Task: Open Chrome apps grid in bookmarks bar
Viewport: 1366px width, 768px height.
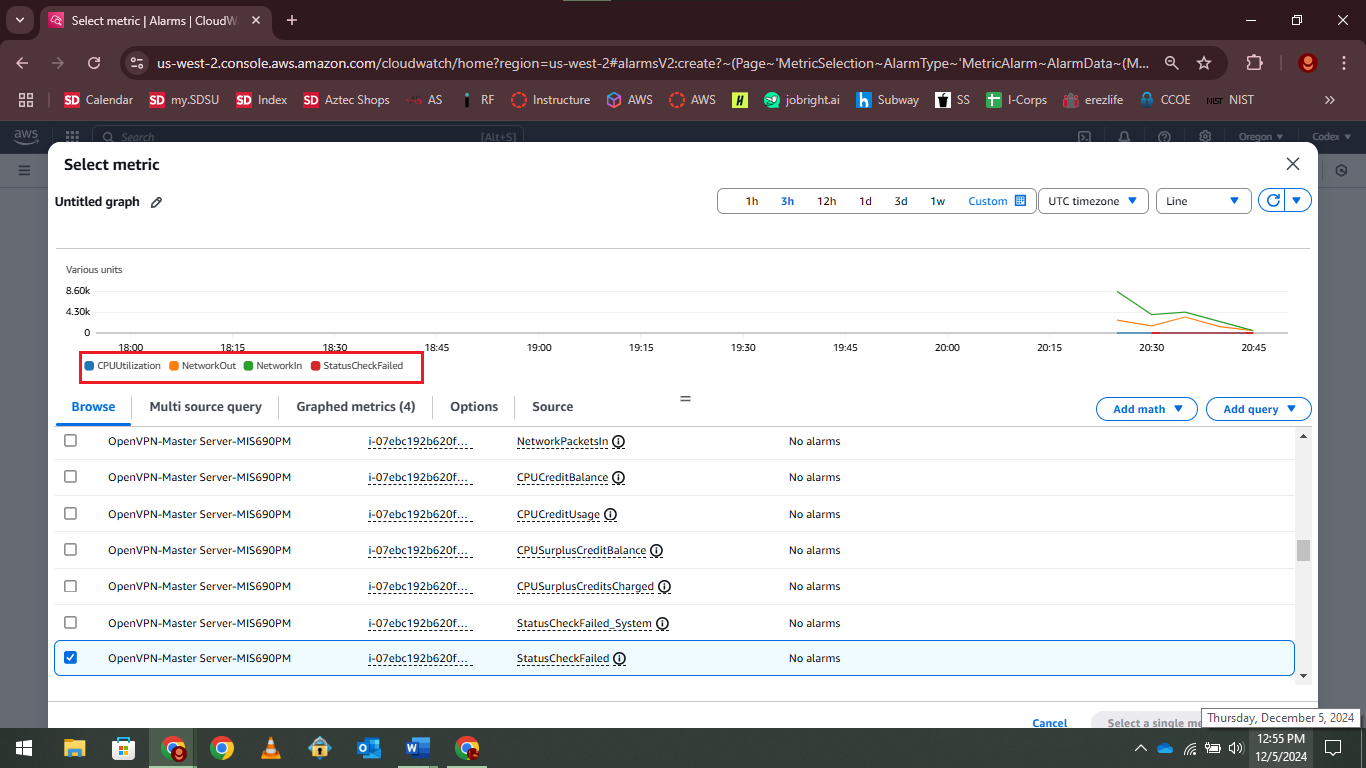Action: pyautogui.click(x=26, y=100)
